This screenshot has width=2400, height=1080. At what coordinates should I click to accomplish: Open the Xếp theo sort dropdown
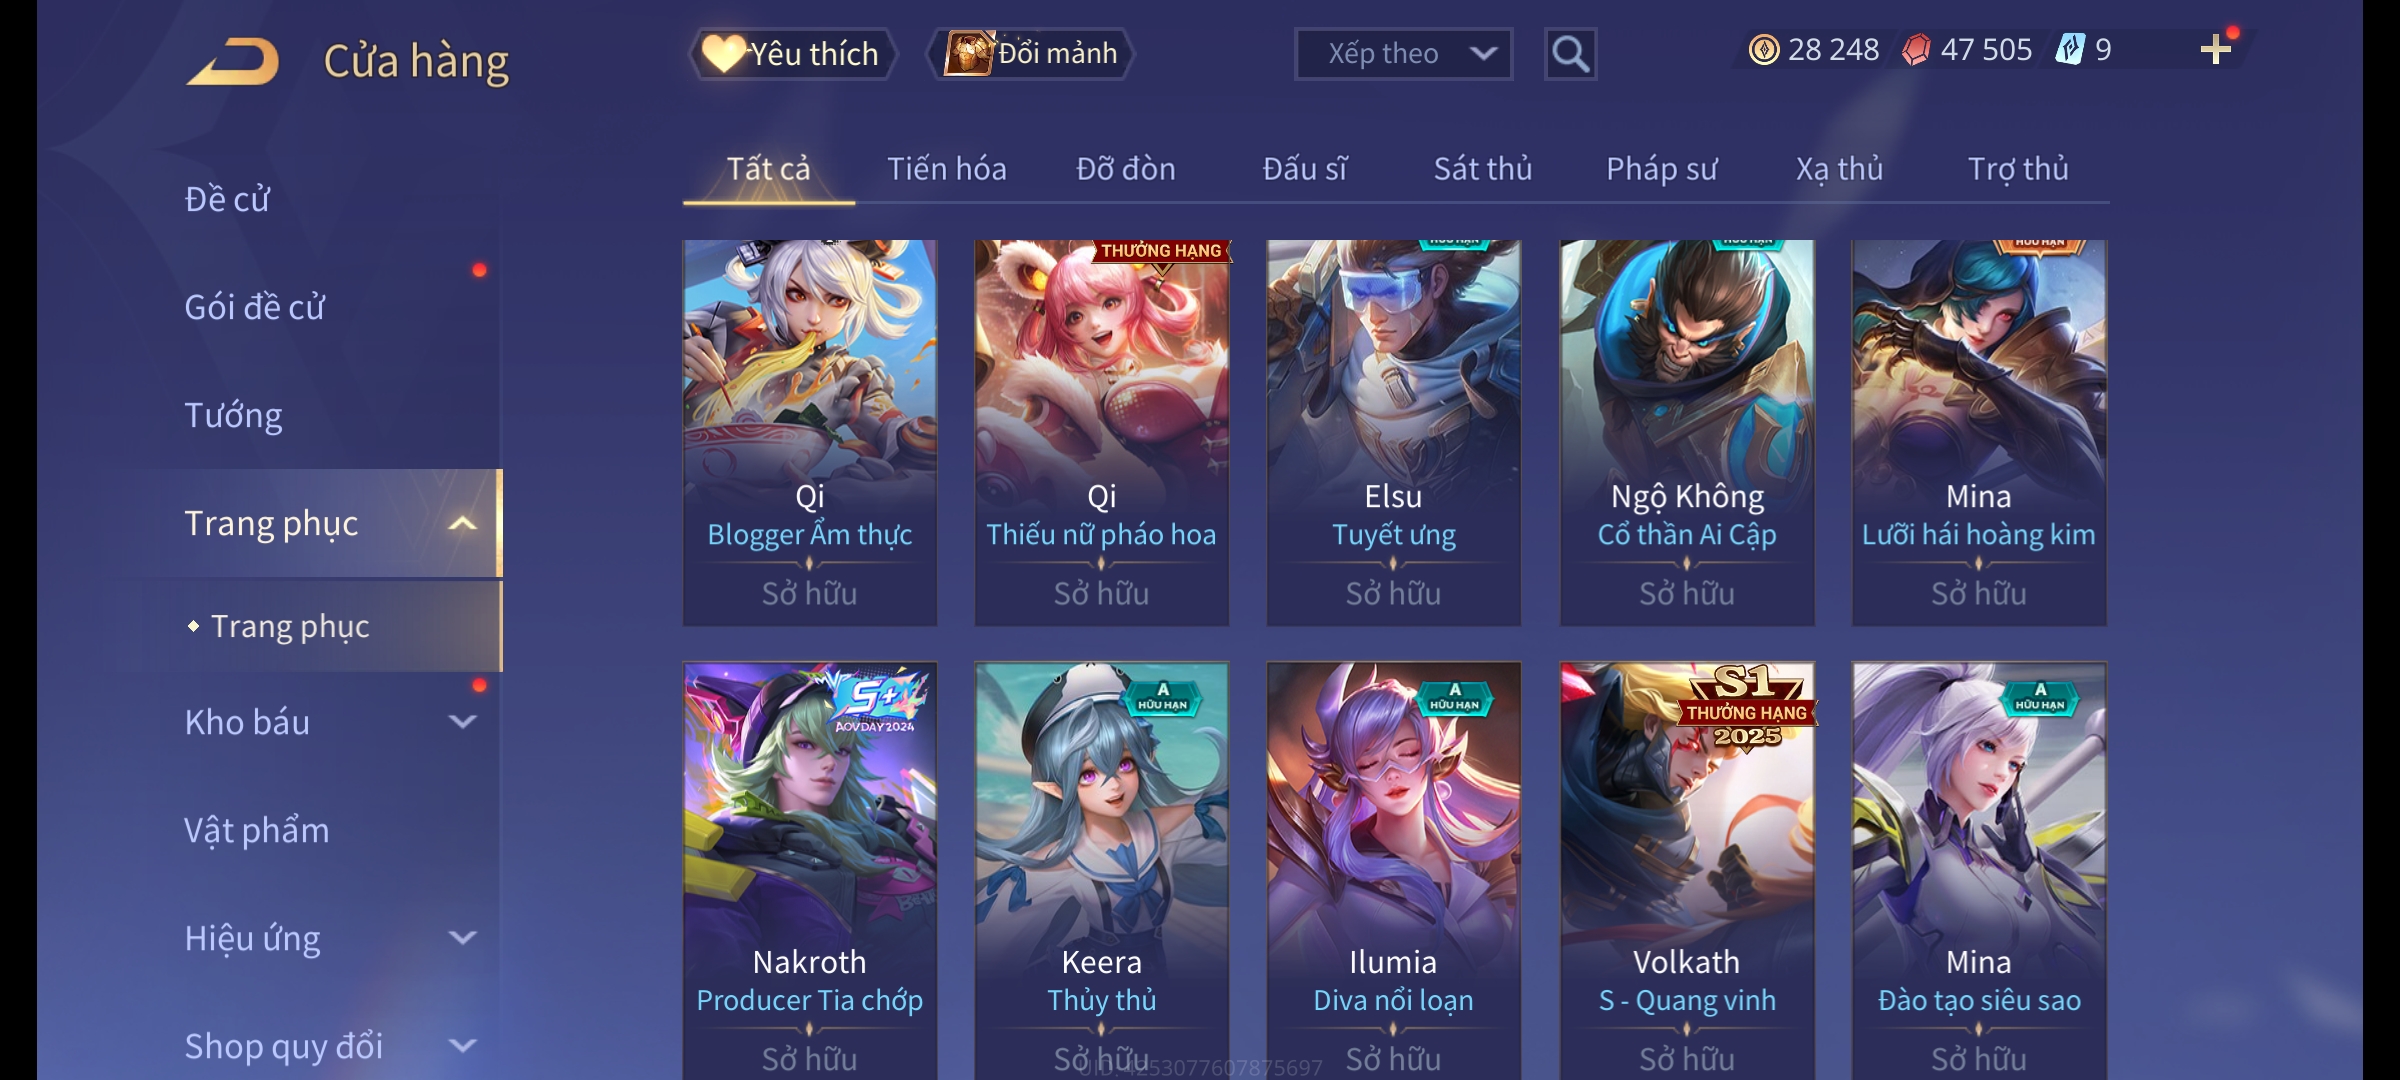(1403, 54)
